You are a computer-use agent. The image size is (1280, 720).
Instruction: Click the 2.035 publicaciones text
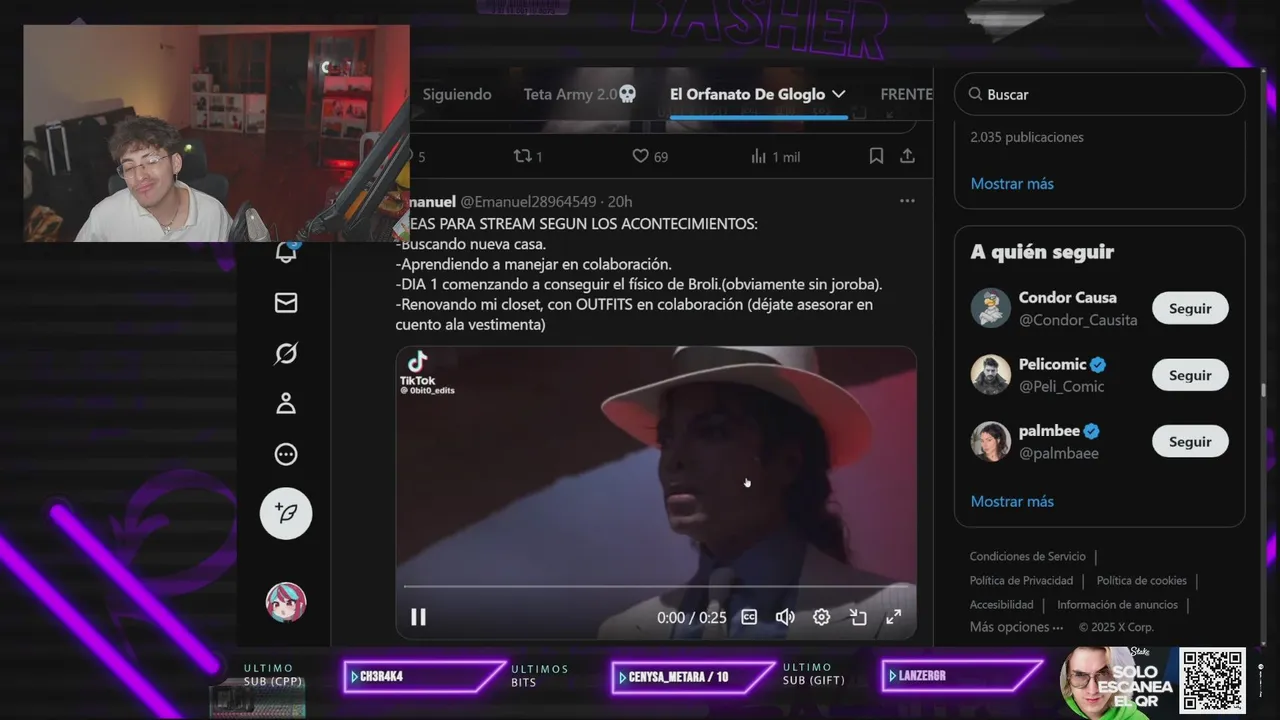[1026, 137]
